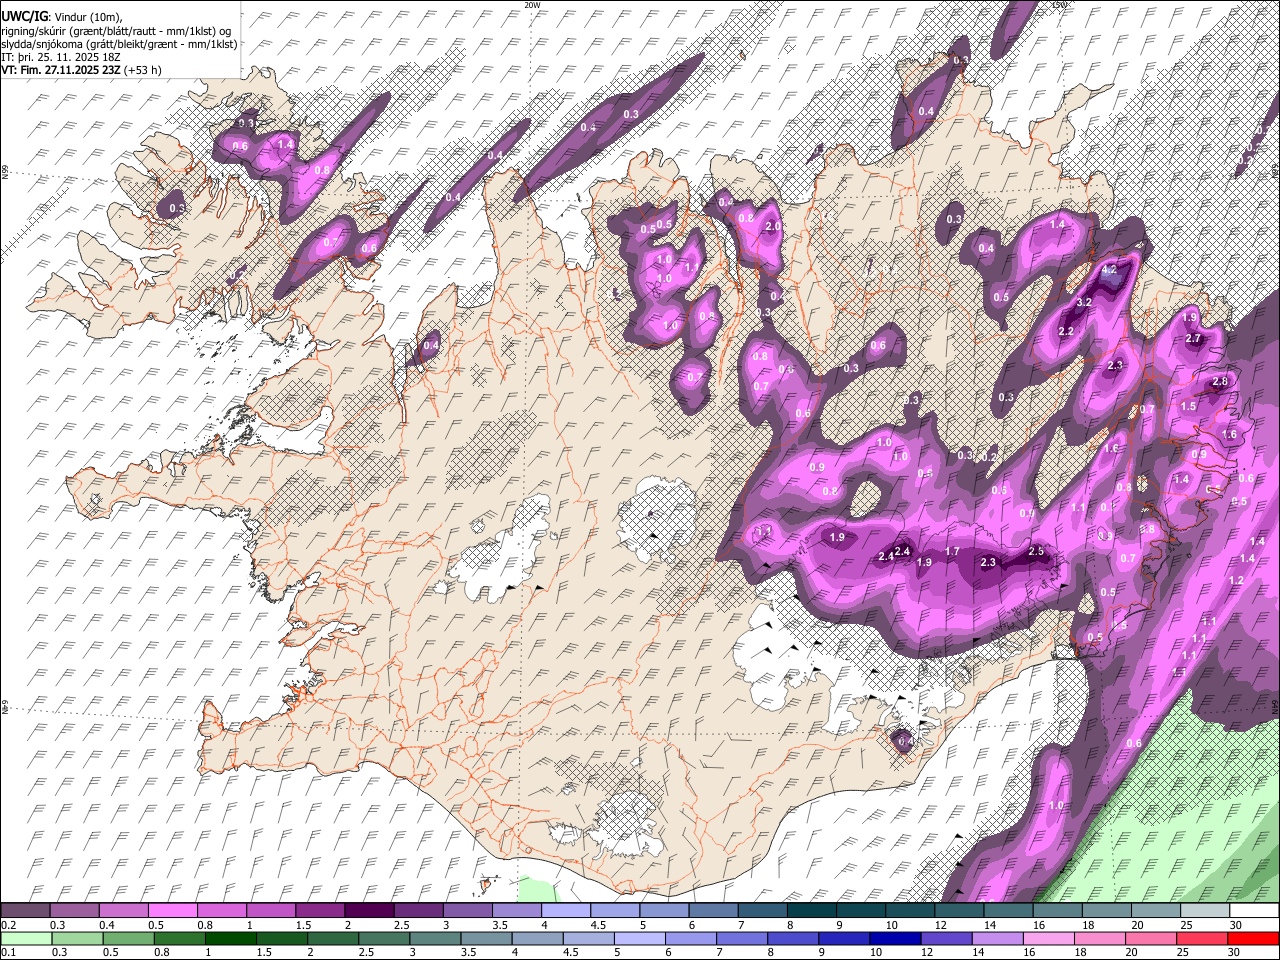1280x960 pixels.
Task: Click the '20W' longitude label at the top edge
Action: click(x=532, y=5)
